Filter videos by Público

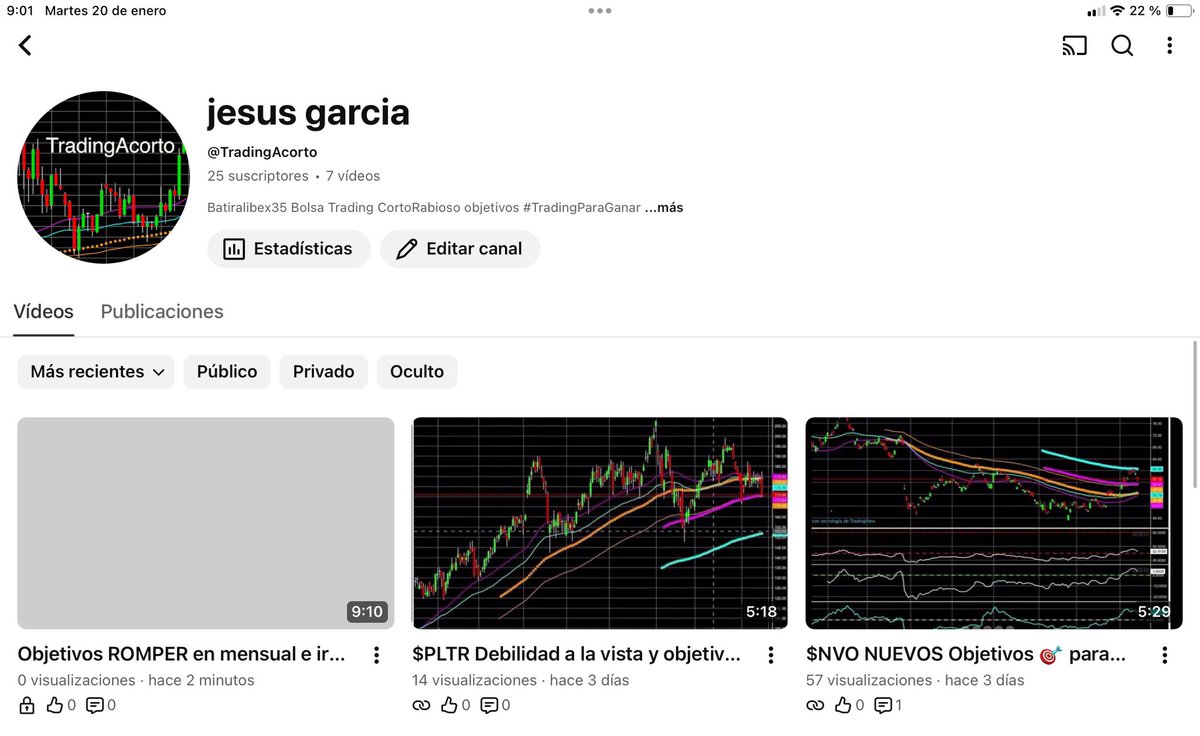[227, 372]
